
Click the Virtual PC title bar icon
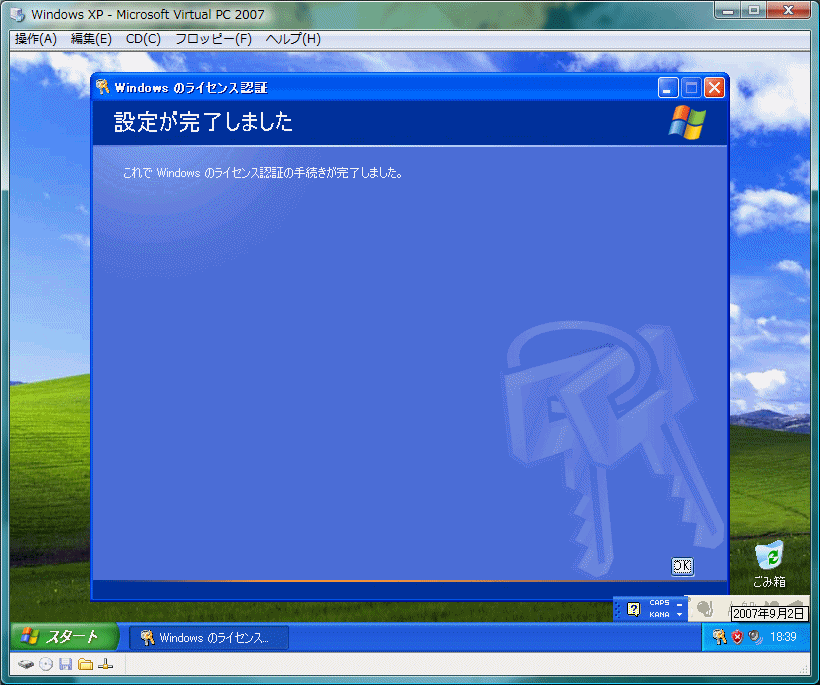(x=18, y=15)
